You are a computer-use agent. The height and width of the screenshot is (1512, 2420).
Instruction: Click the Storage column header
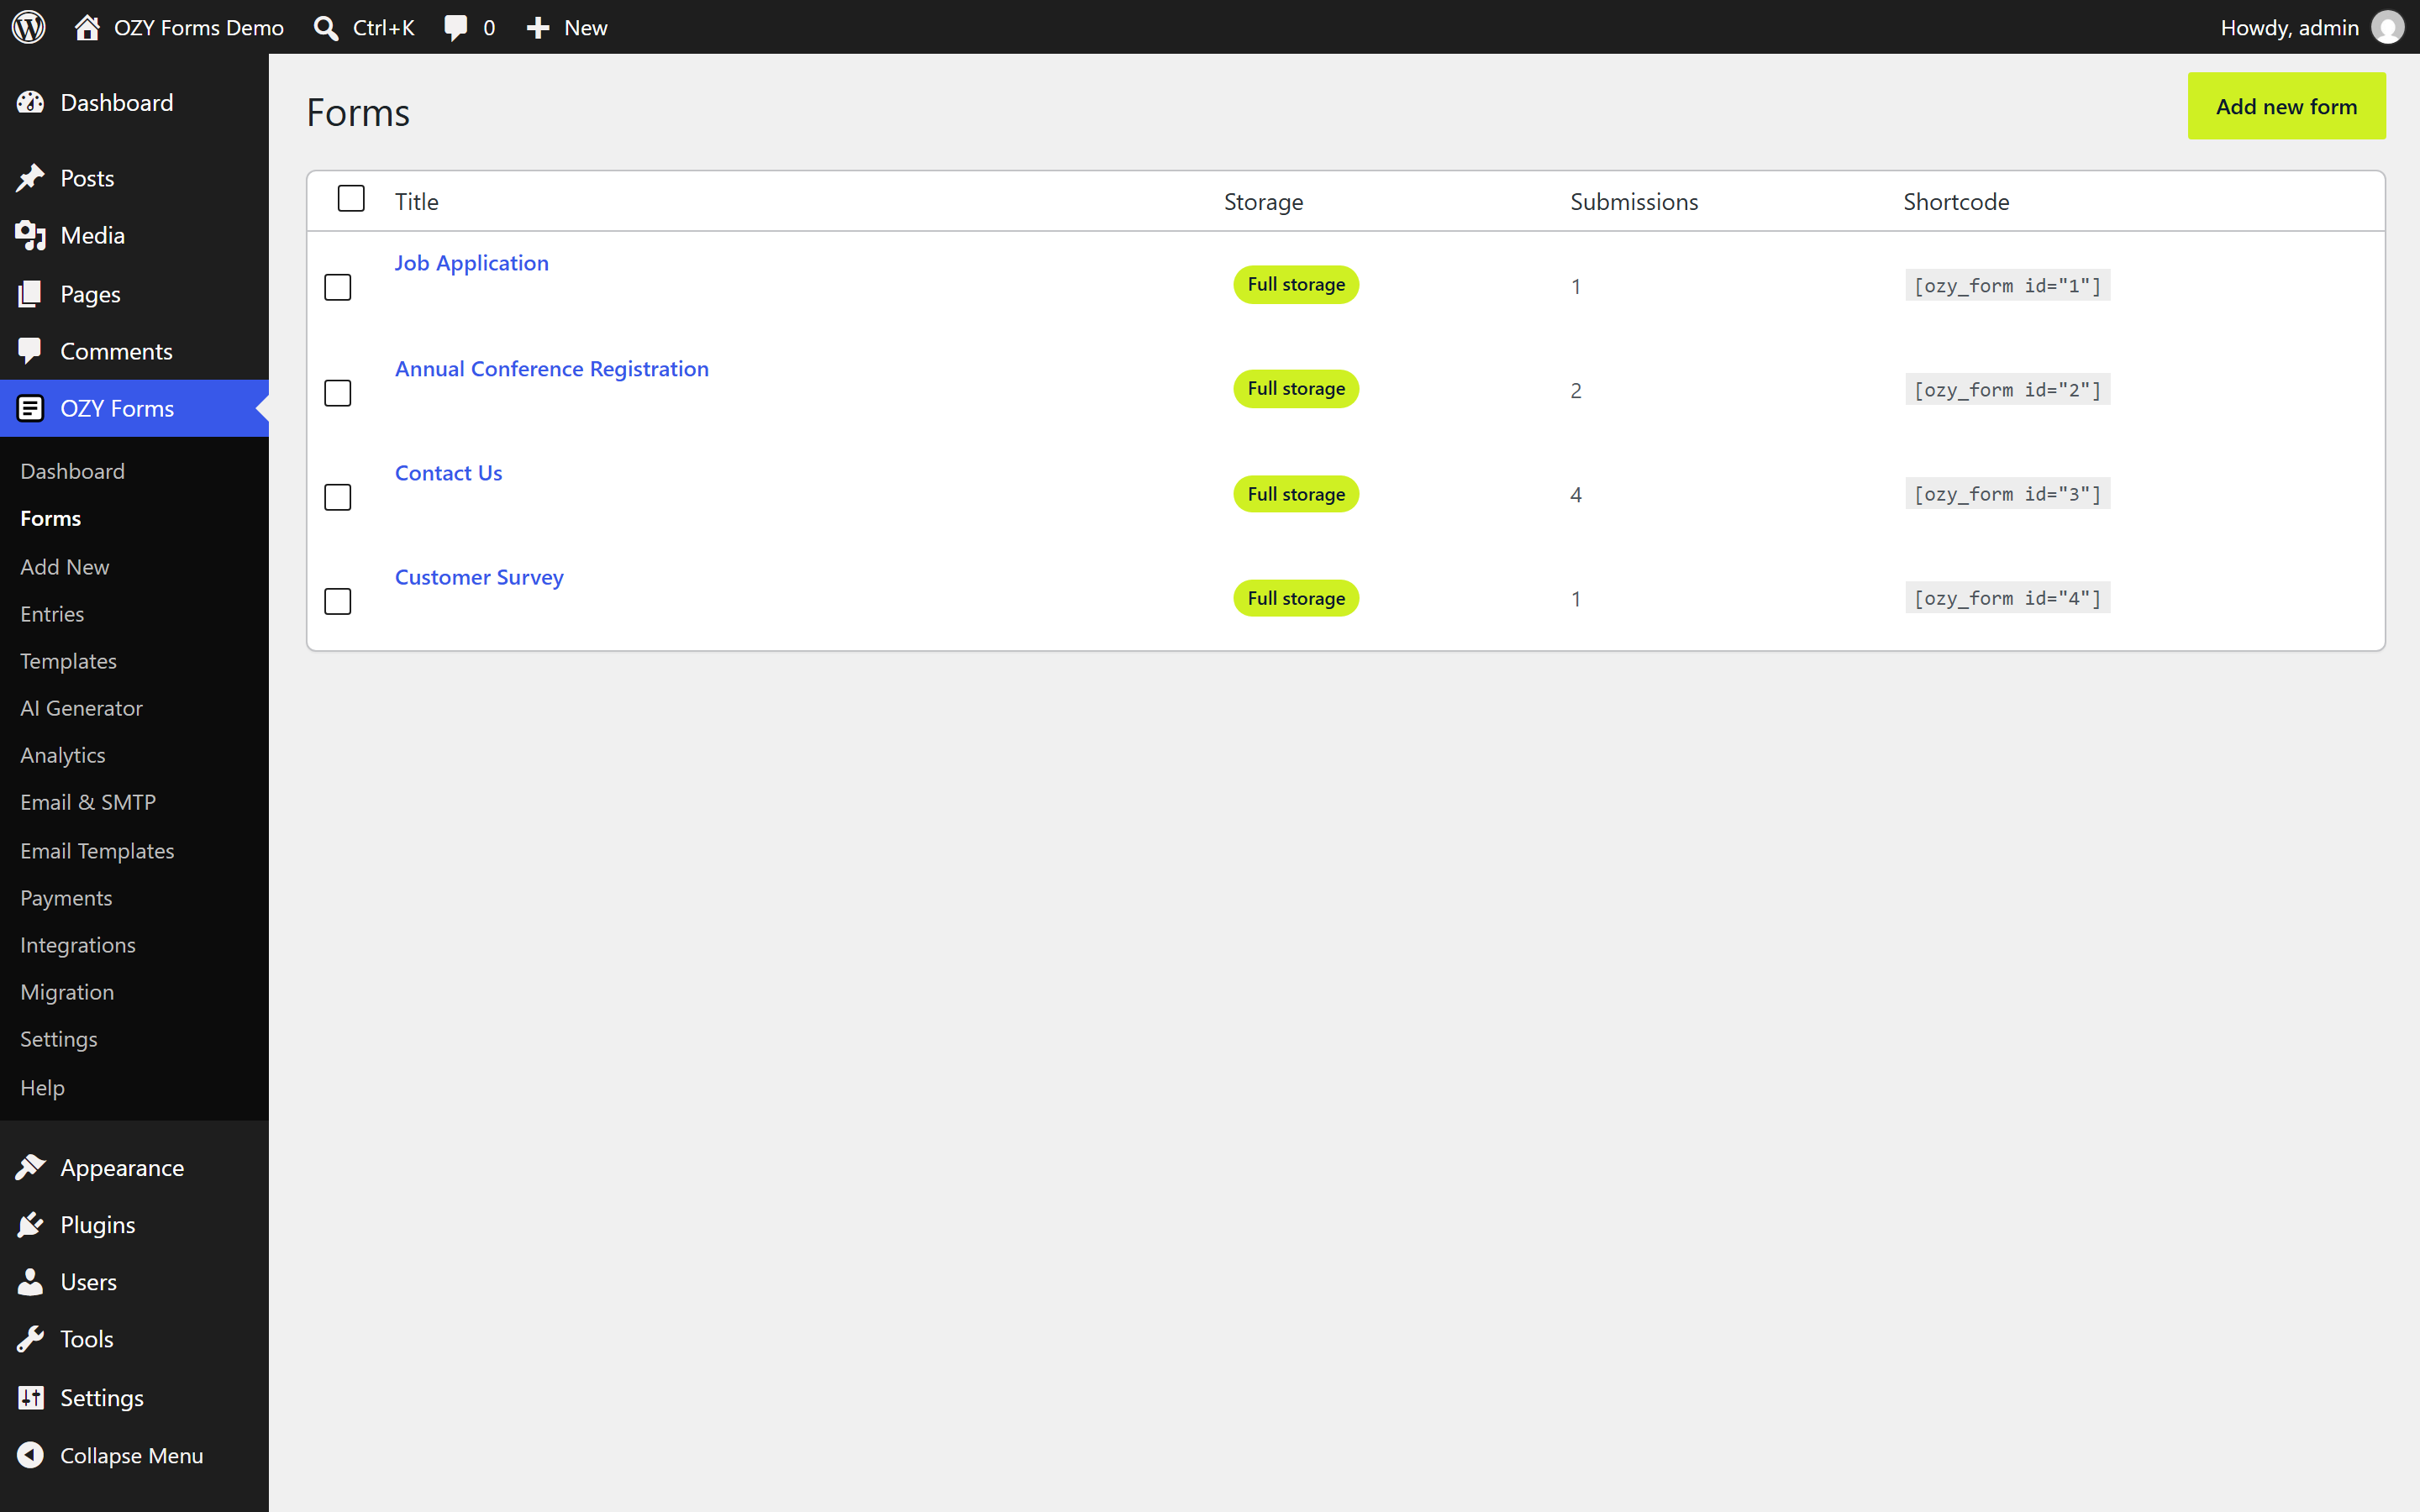pyautogui.click(x=1263, y=201)
